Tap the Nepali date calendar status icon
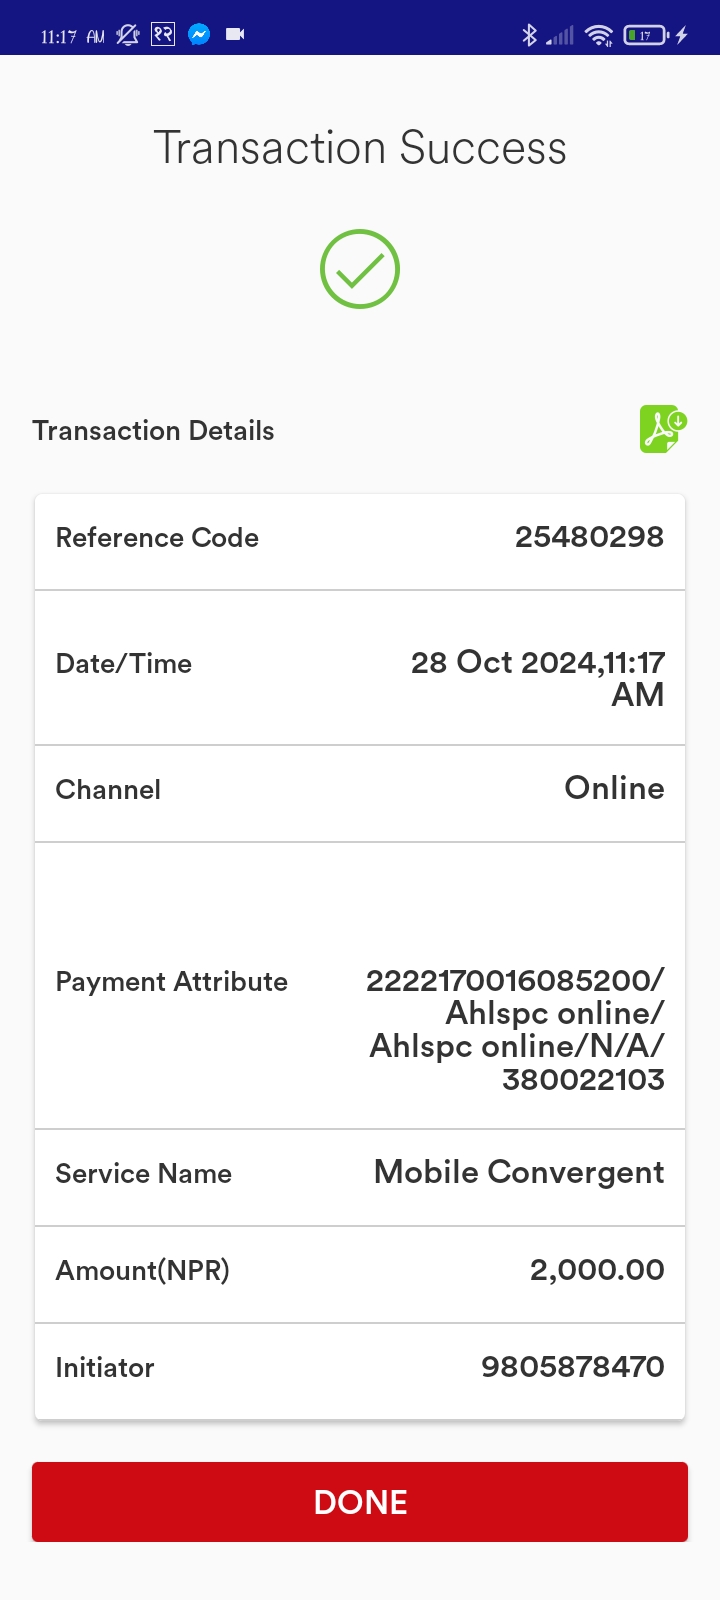Viewport: 720px width, 1600px height. click(163, 34)
